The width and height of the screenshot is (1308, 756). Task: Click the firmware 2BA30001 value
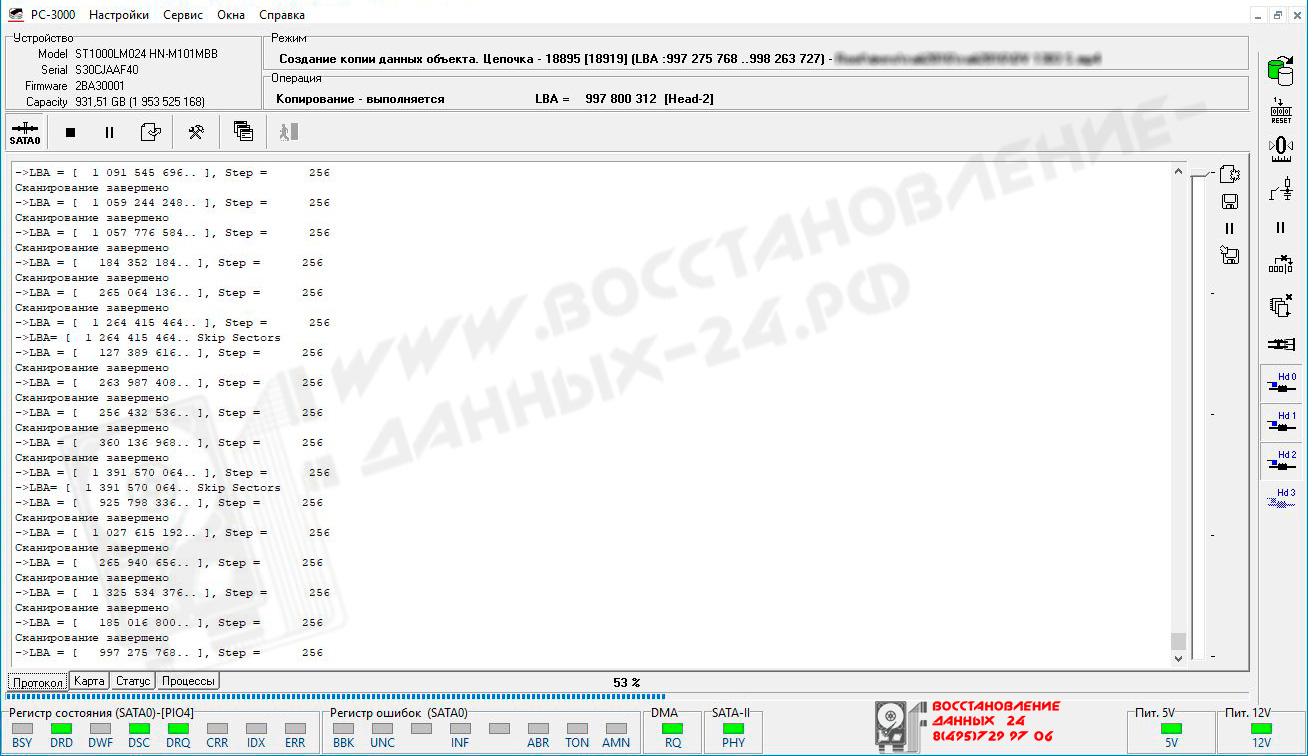100,86
